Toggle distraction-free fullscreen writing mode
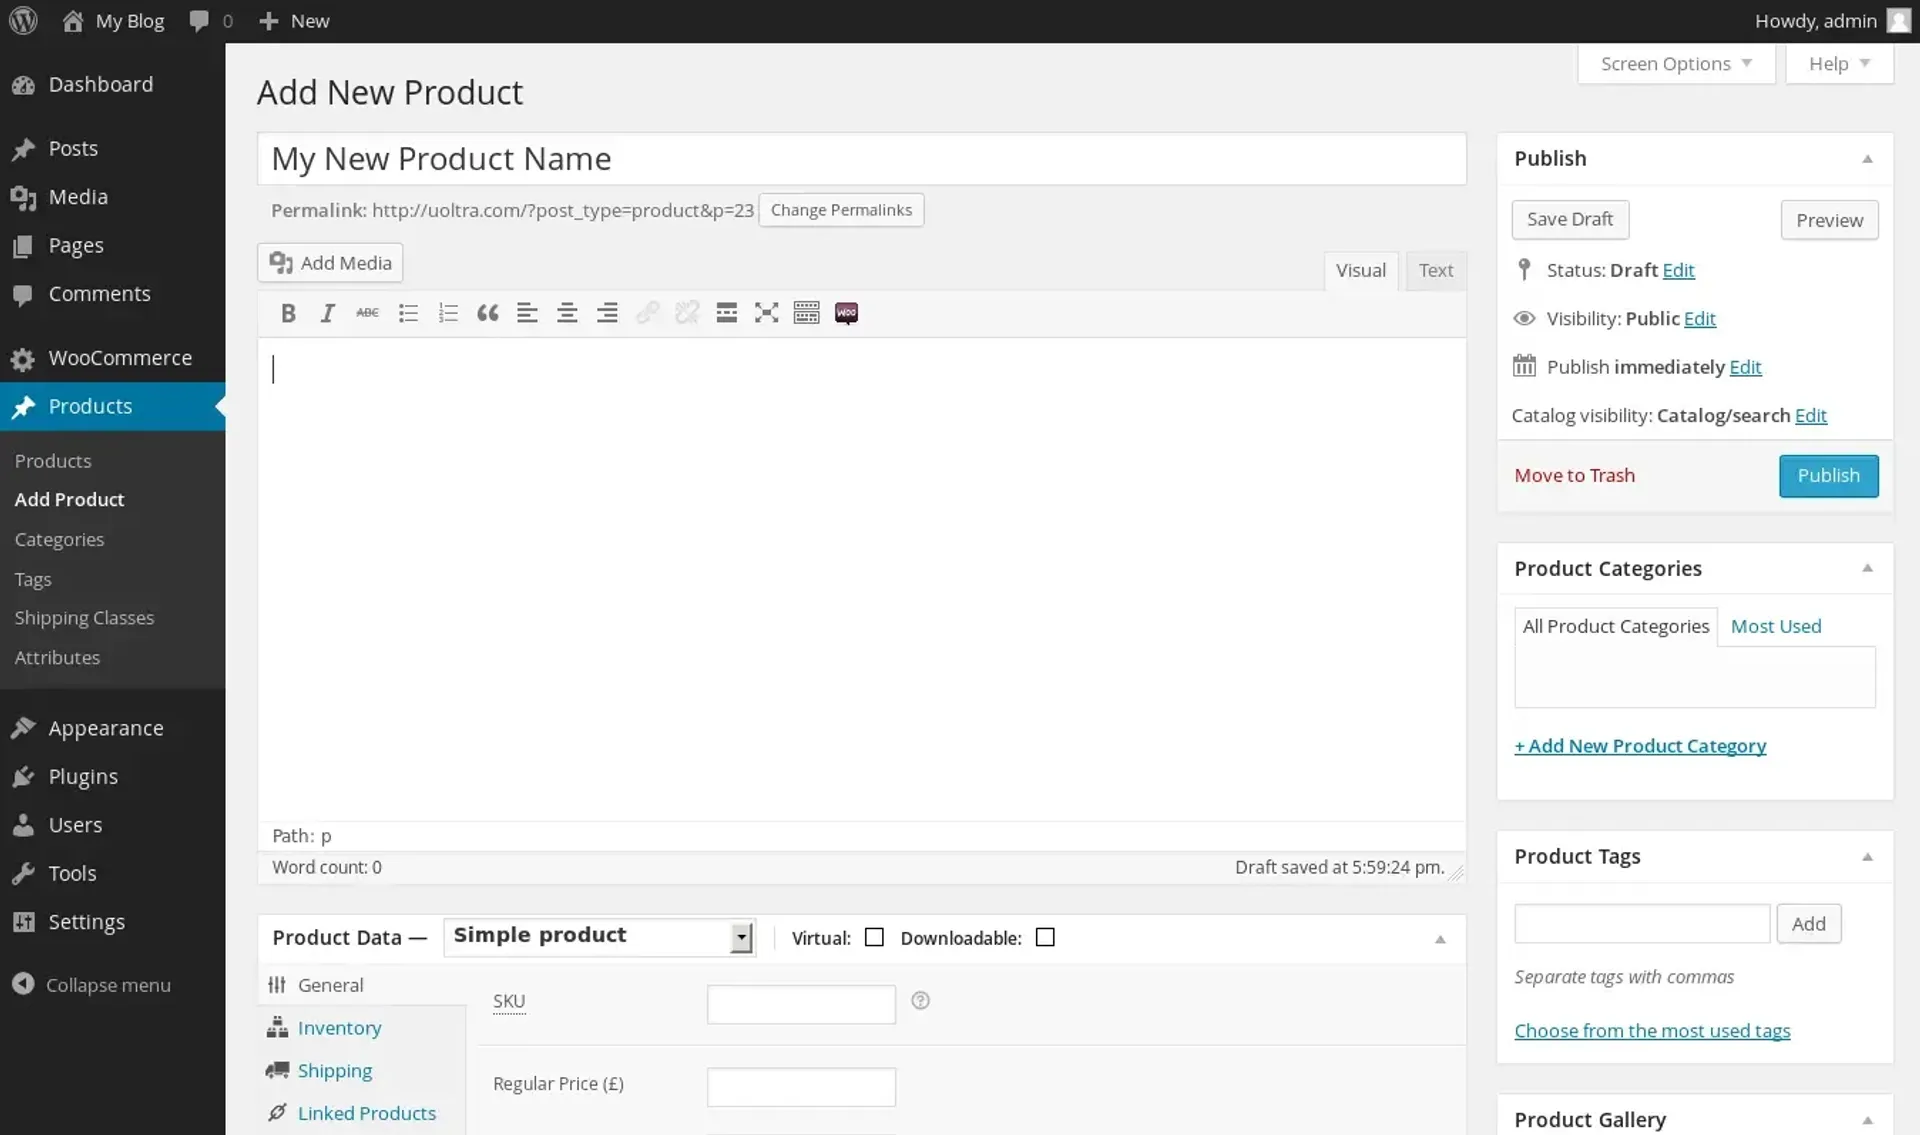This screenshot has width=1920, height=1135. 766,312
